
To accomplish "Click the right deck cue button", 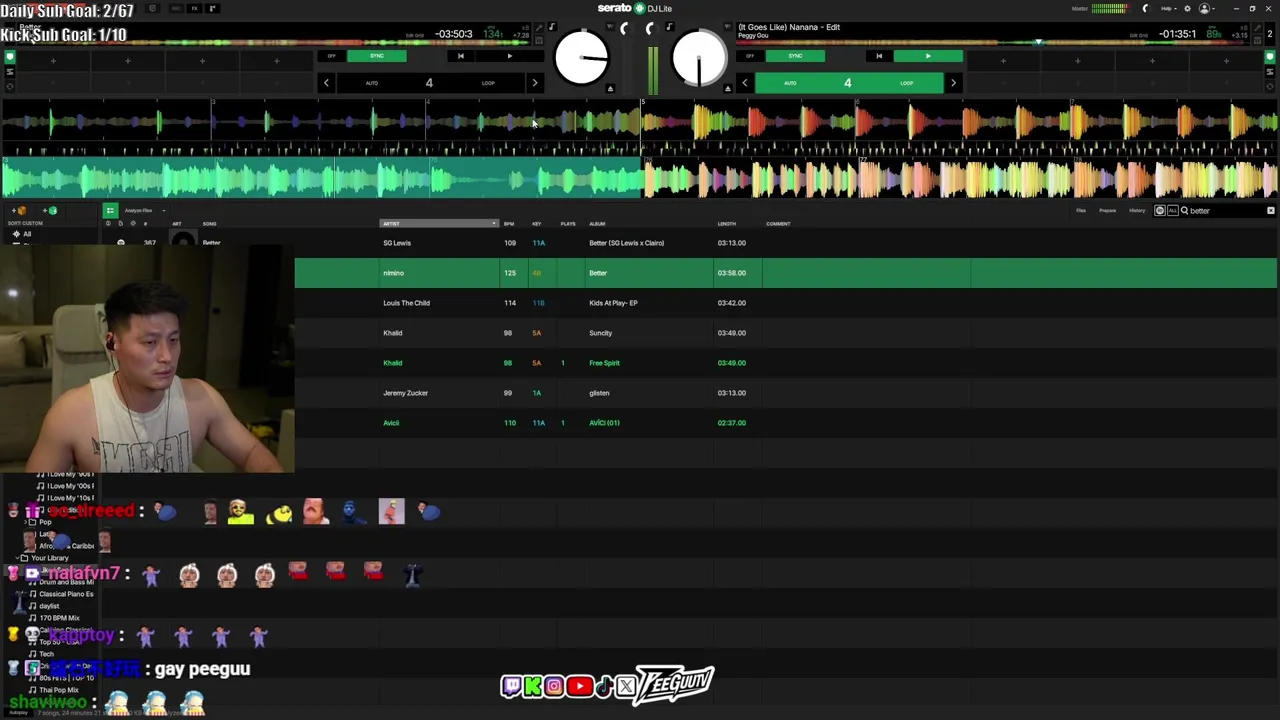I will coord(879,56).
